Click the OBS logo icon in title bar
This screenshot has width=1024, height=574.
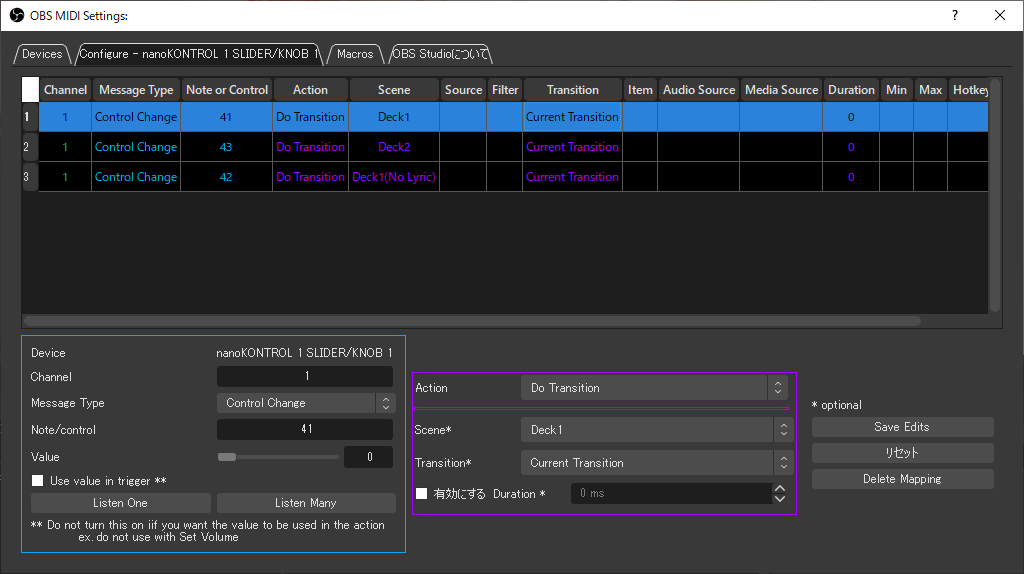pyautogui.click(x=17, y=15)
